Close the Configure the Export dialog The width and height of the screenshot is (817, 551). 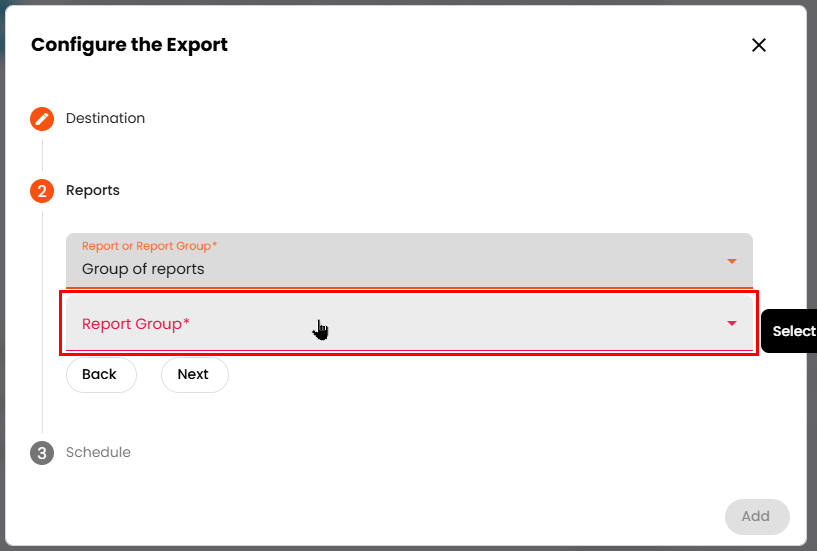(759, 45)
